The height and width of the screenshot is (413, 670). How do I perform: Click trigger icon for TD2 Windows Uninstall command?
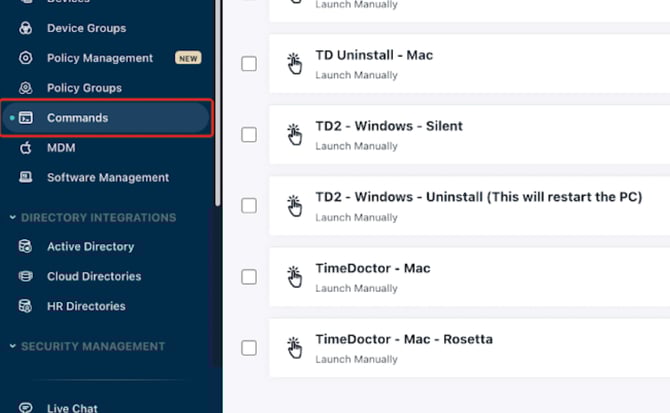[294, 206]
